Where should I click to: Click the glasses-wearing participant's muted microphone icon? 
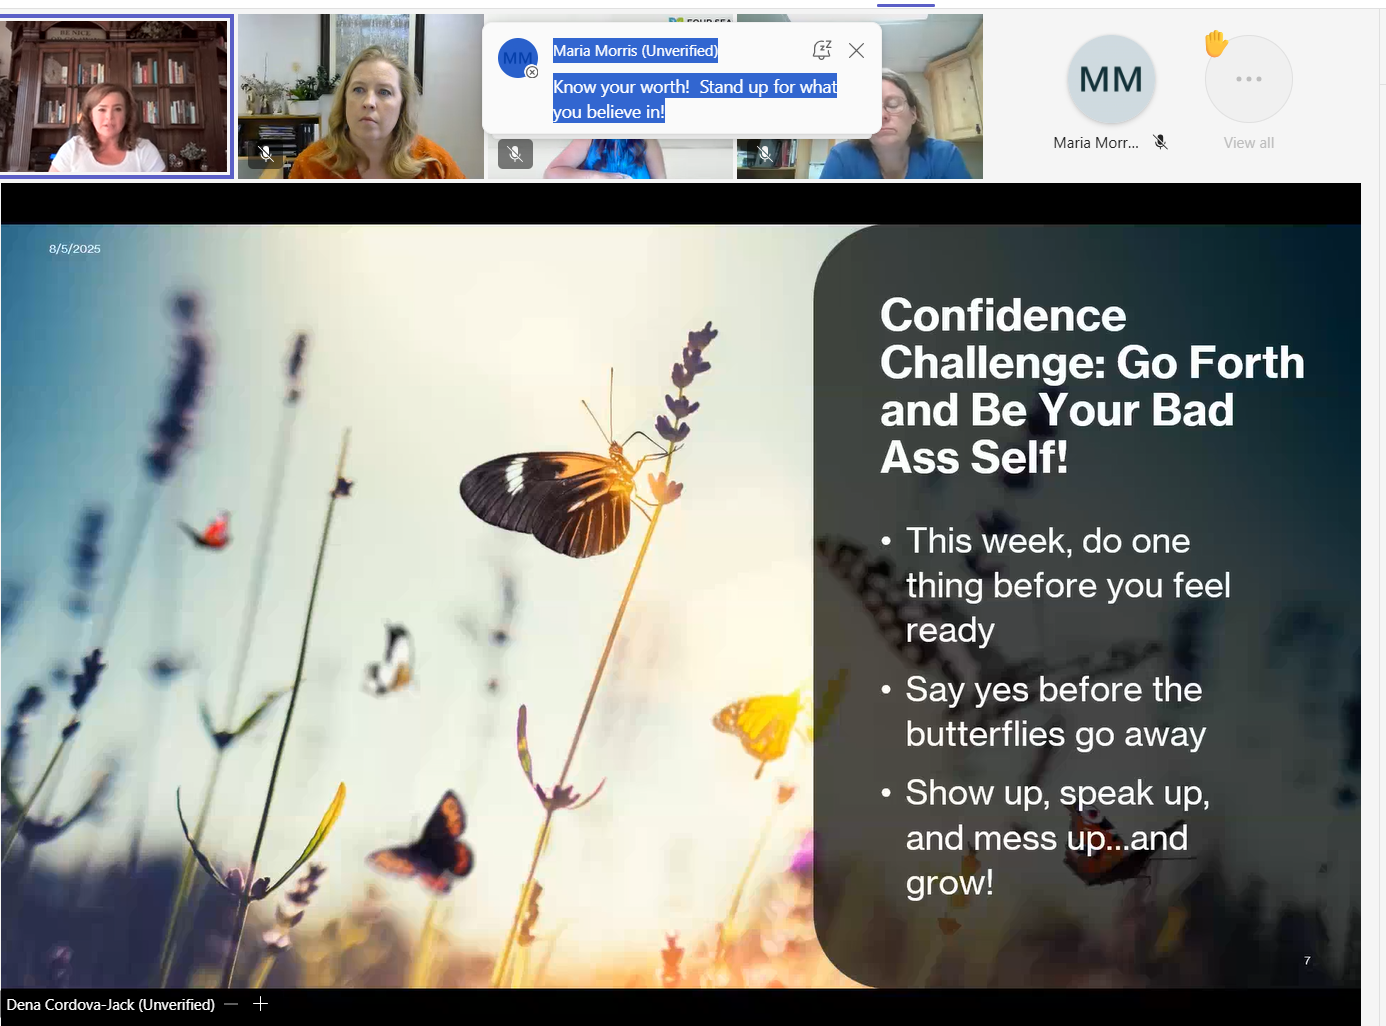click(x=764, y=153)
